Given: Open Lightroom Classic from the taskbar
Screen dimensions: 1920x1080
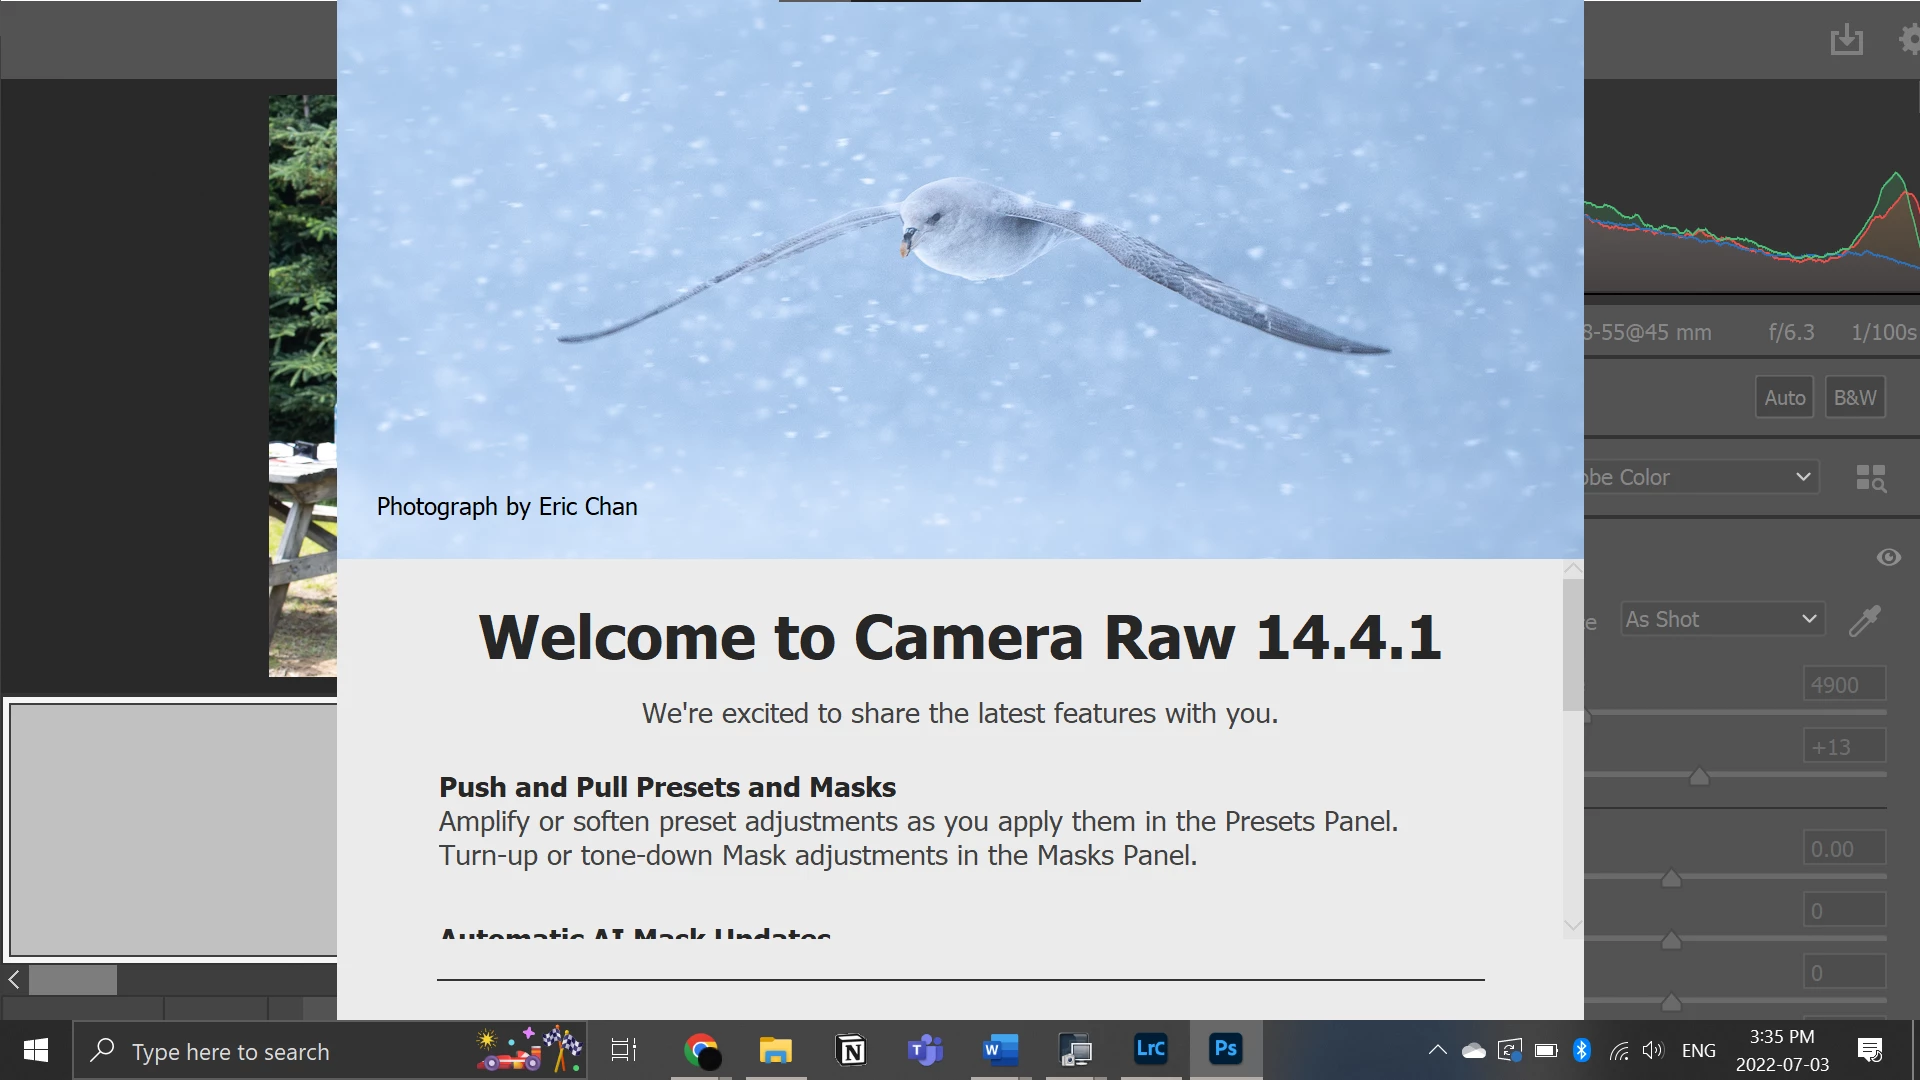Looking at the screenshot, I should click(x=1150, y=1049).
